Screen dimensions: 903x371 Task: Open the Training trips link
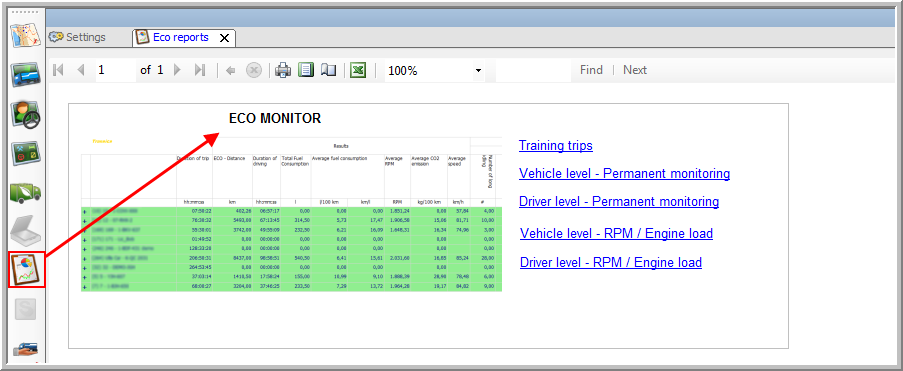(556, 145)
